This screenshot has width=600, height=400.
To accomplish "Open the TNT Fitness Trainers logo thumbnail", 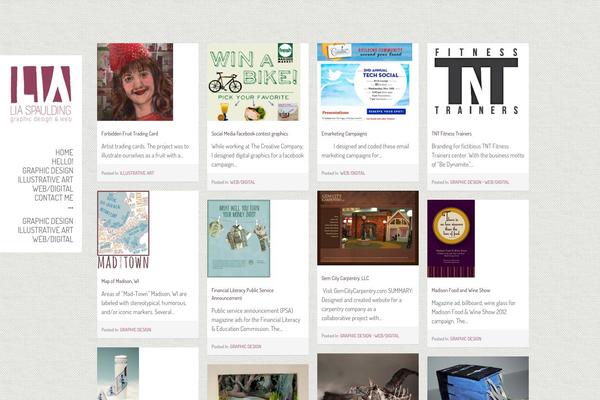I will click(x=476, y=82).
